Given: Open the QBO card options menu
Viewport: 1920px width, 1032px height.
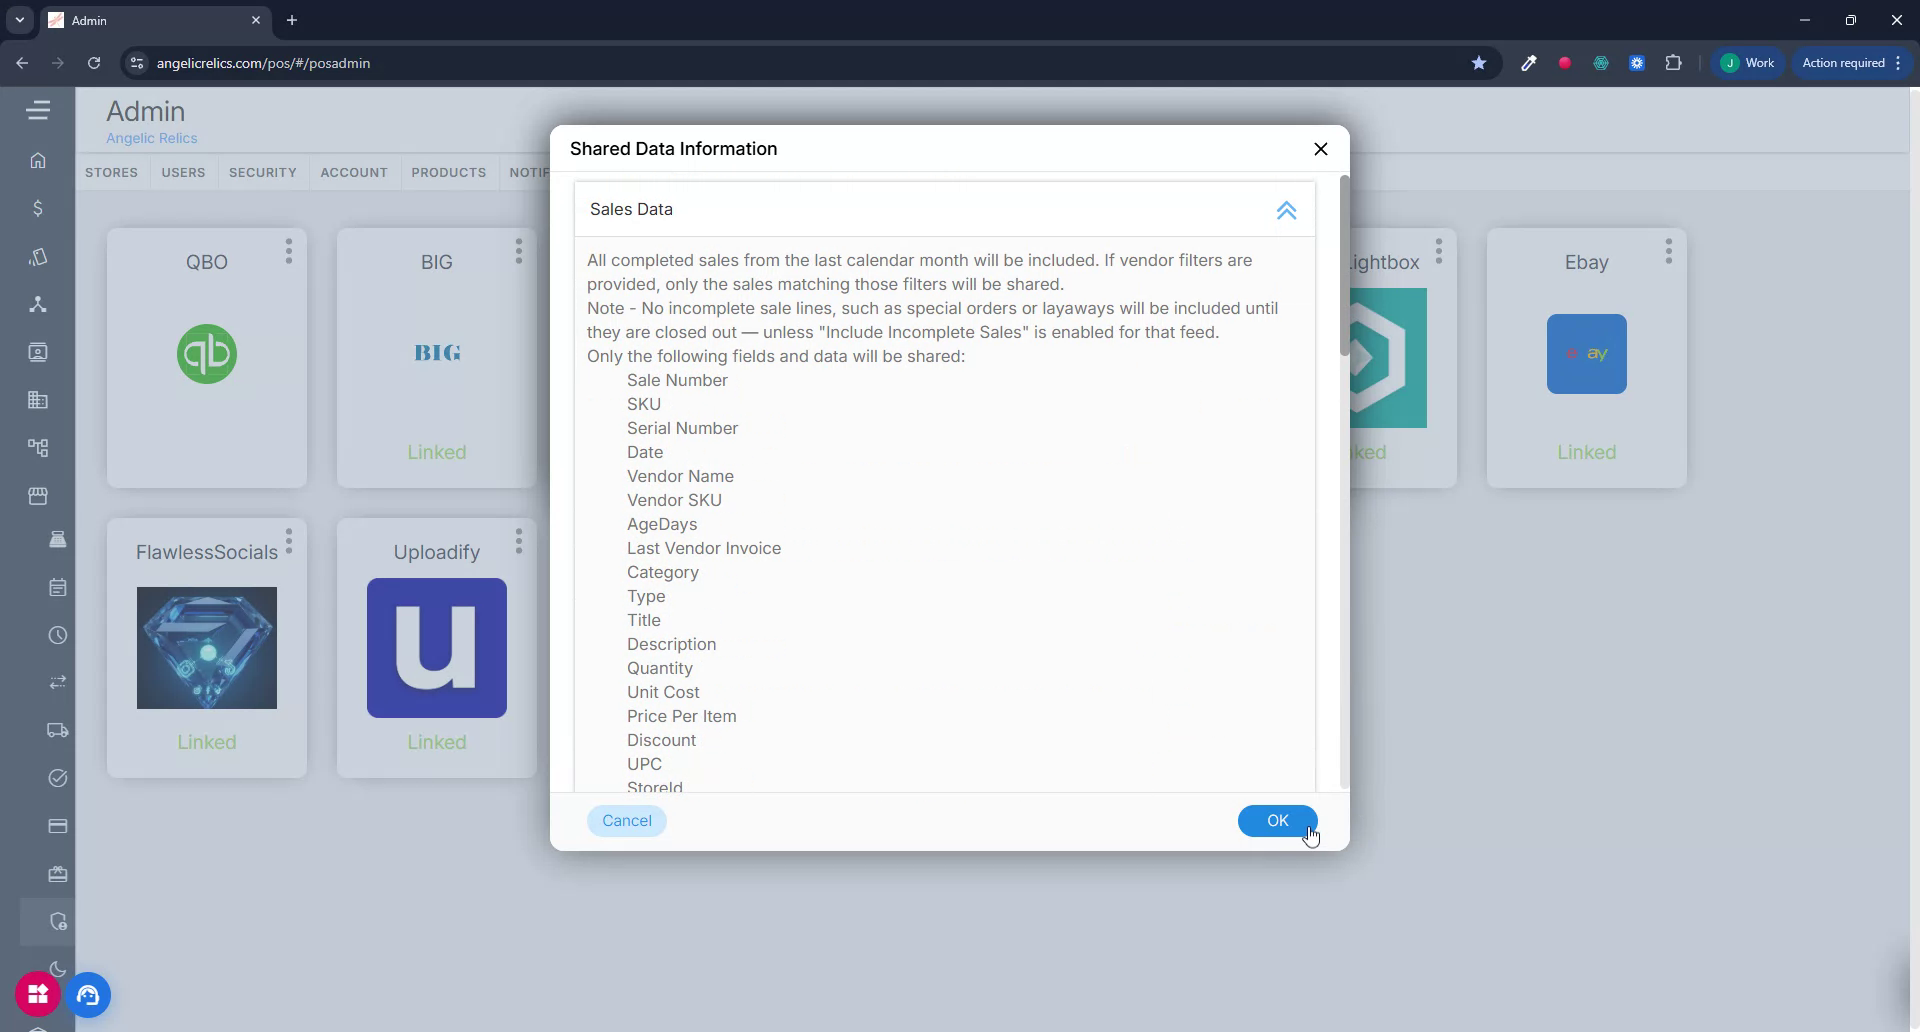Looking at the screenshot, I should 289,251.
